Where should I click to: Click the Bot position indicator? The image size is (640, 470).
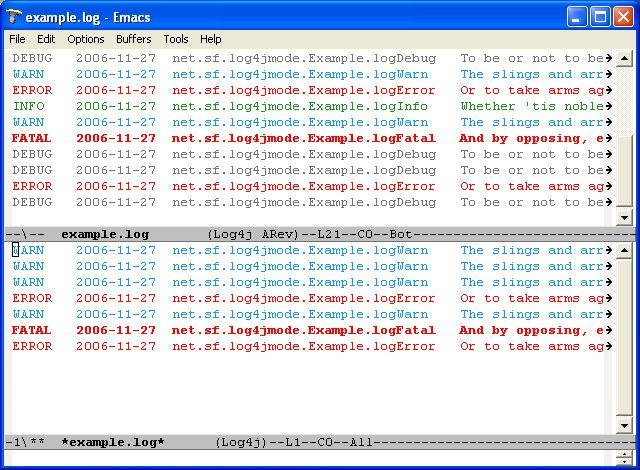click(x=400, y=235)
